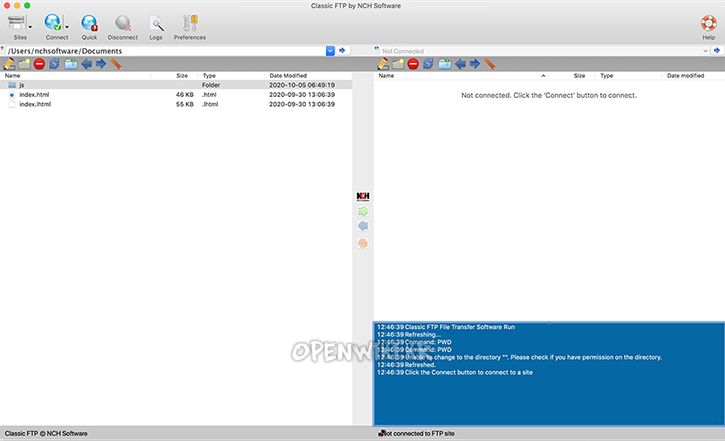
Task: Sort local files by Date Modified column
Action: tap(288, 75)
